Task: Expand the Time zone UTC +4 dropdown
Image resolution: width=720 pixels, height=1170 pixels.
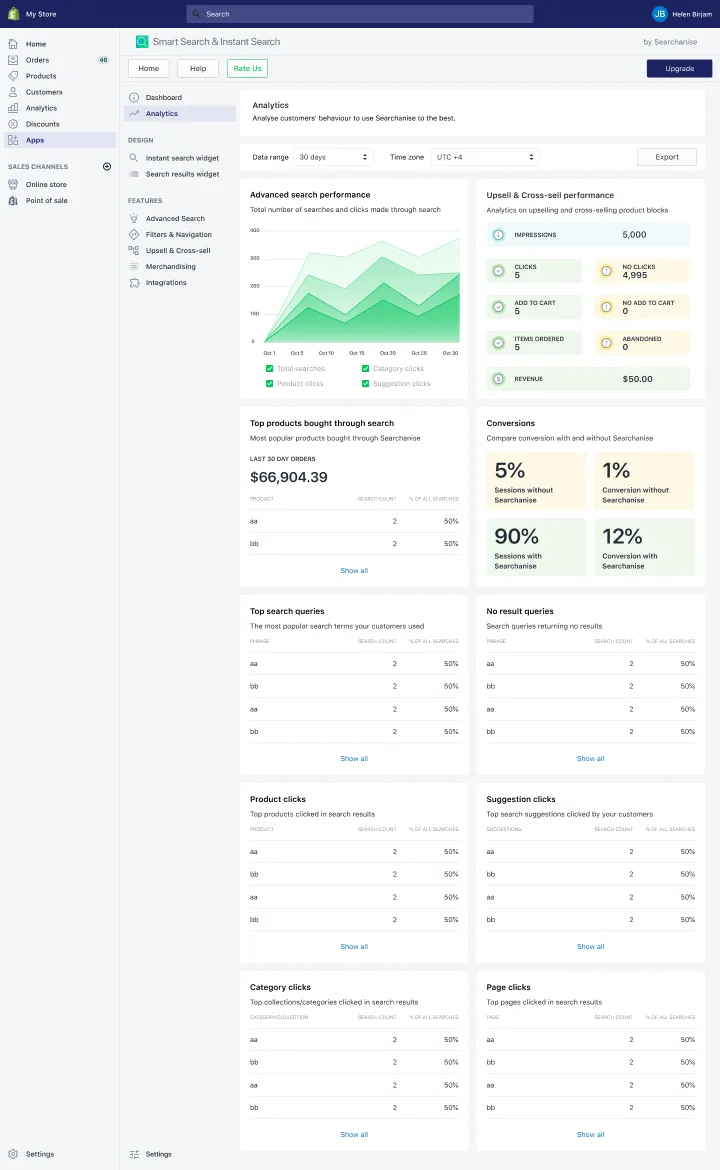Action: tap(485, 157)
